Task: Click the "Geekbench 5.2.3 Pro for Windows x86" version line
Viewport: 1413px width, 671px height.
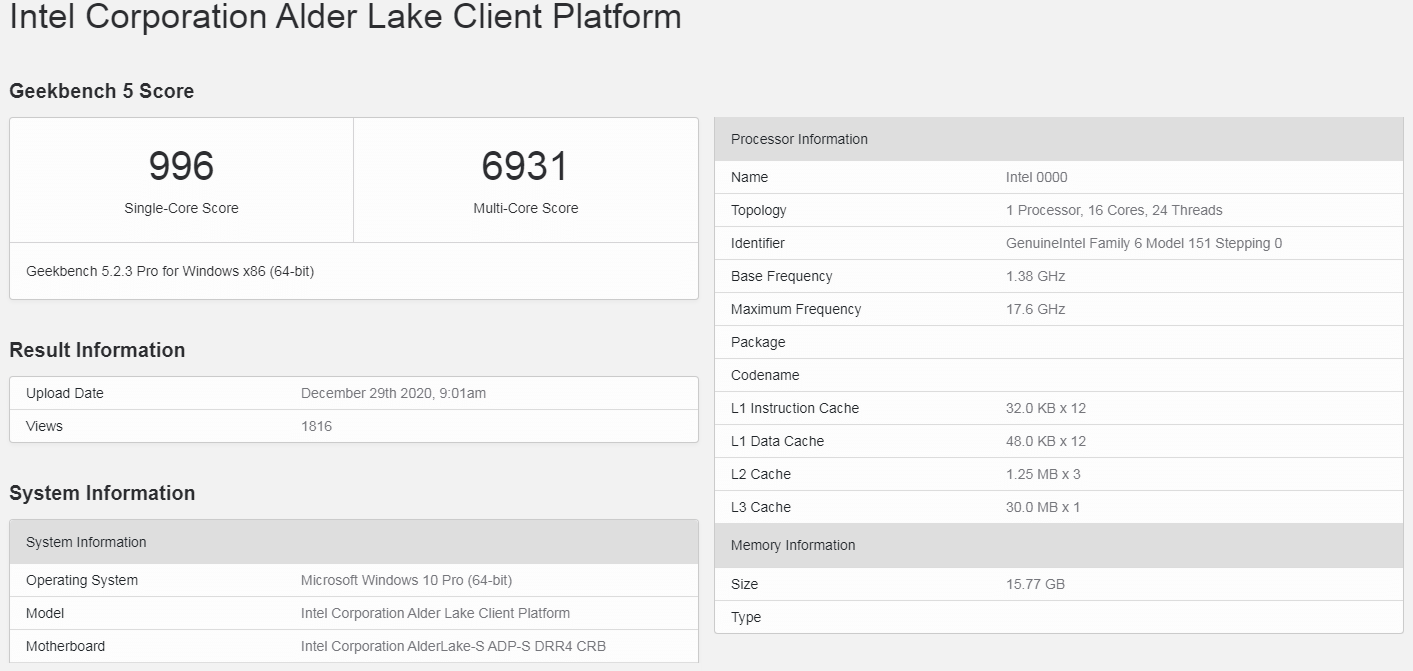Action: (x=170, y=271)
